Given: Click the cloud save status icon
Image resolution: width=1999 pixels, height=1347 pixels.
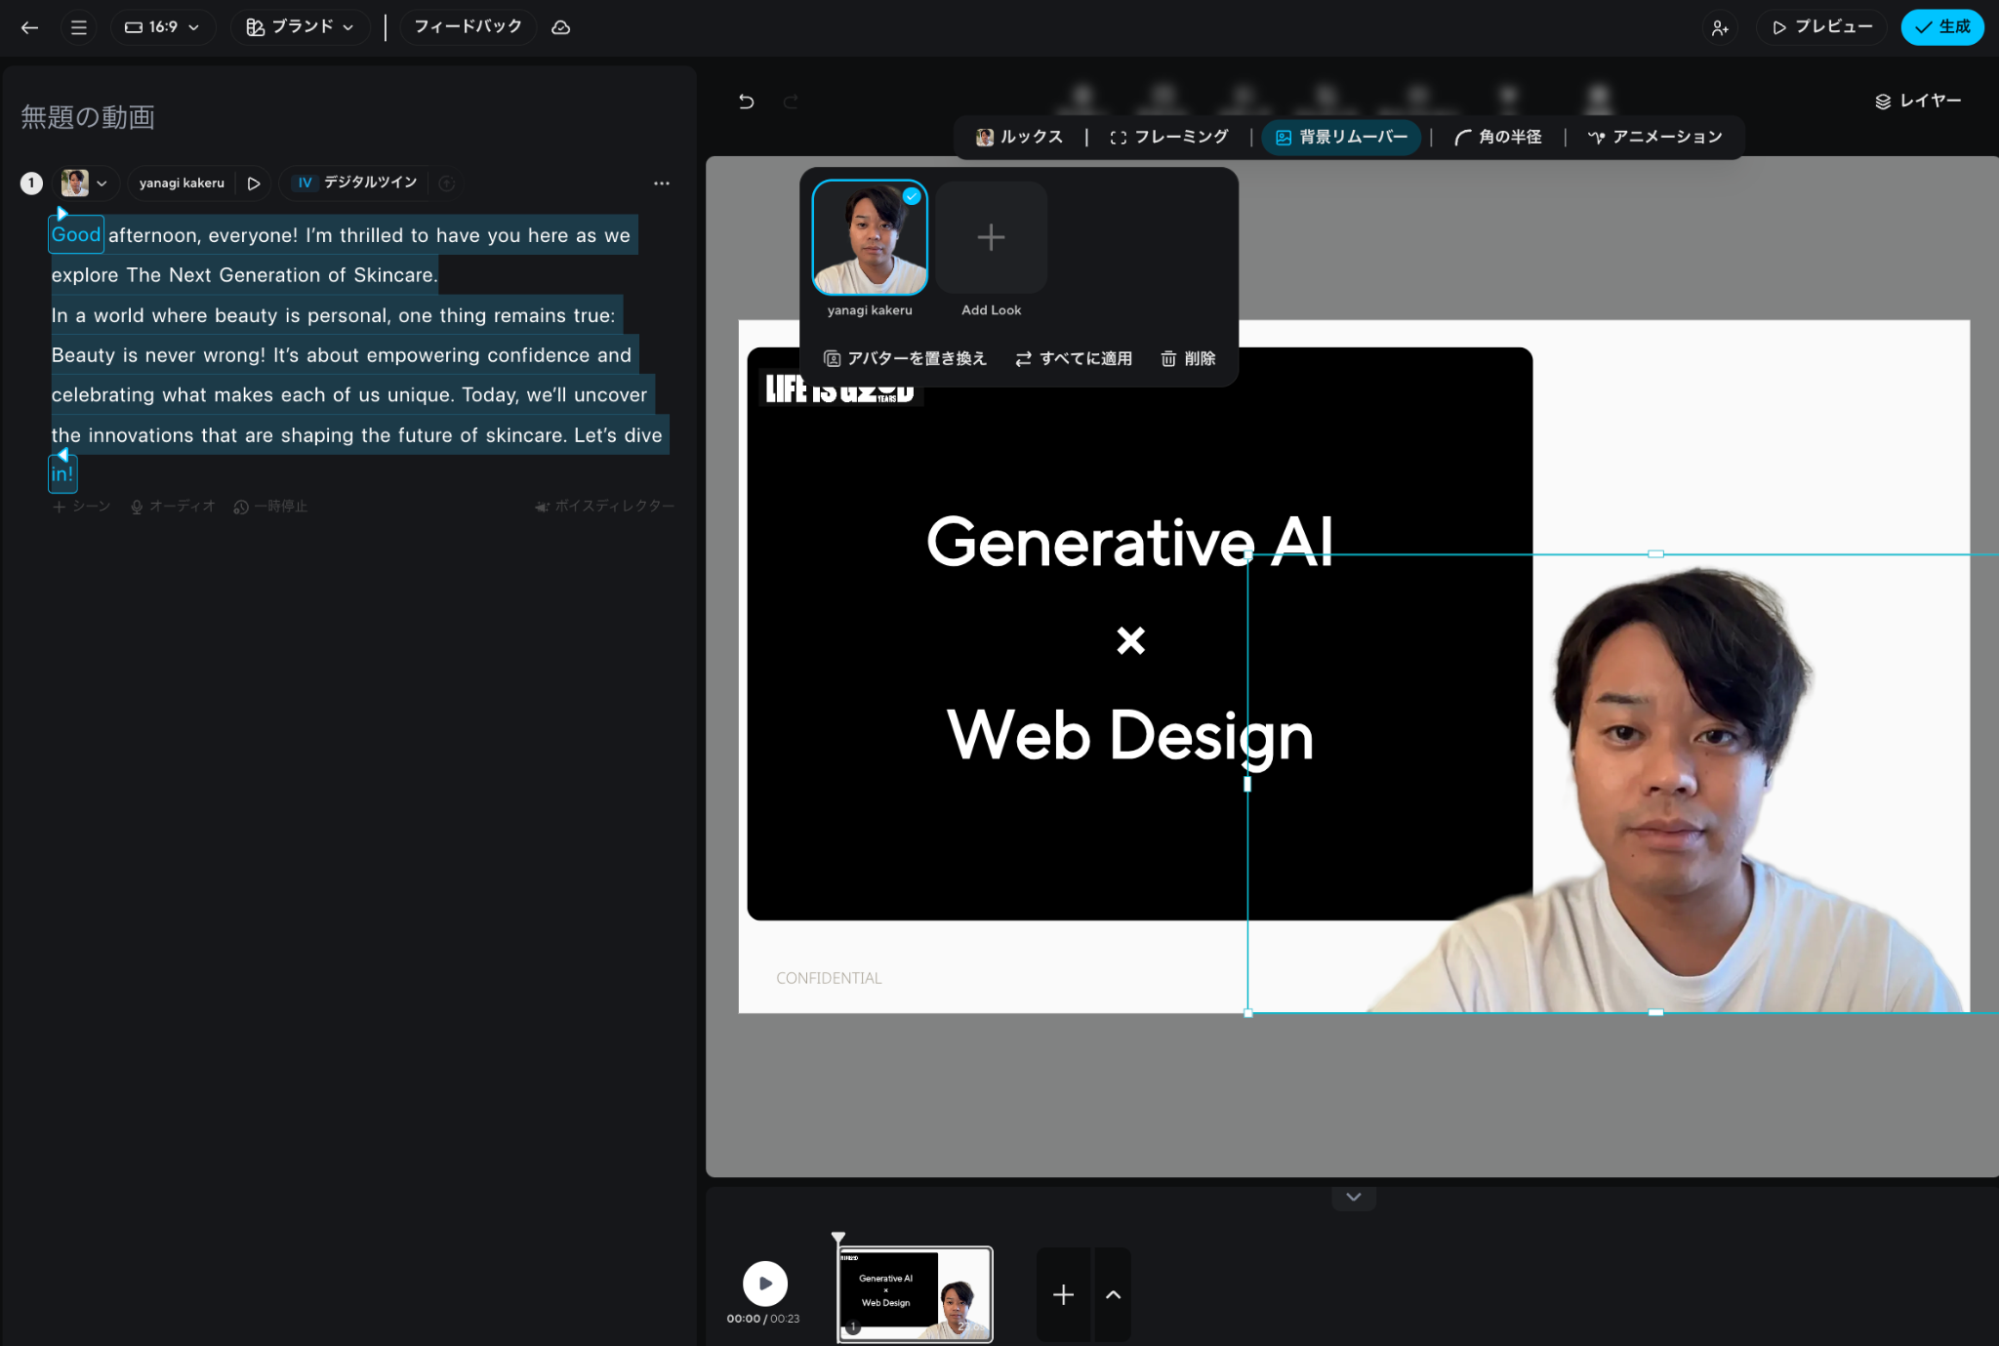Looking at the screenshot, I should coord(561,27).
